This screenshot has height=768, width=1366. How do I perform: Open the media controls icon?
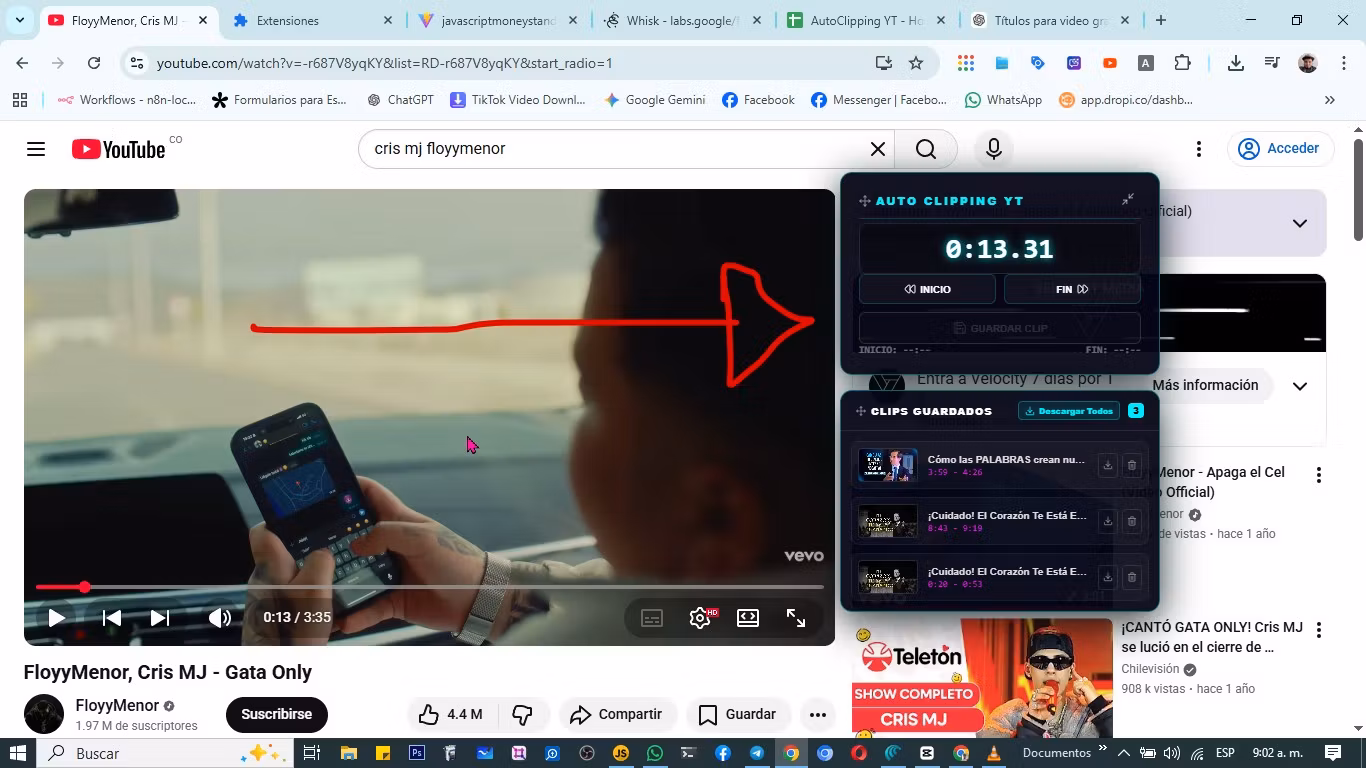click(x=1272, y=63)
